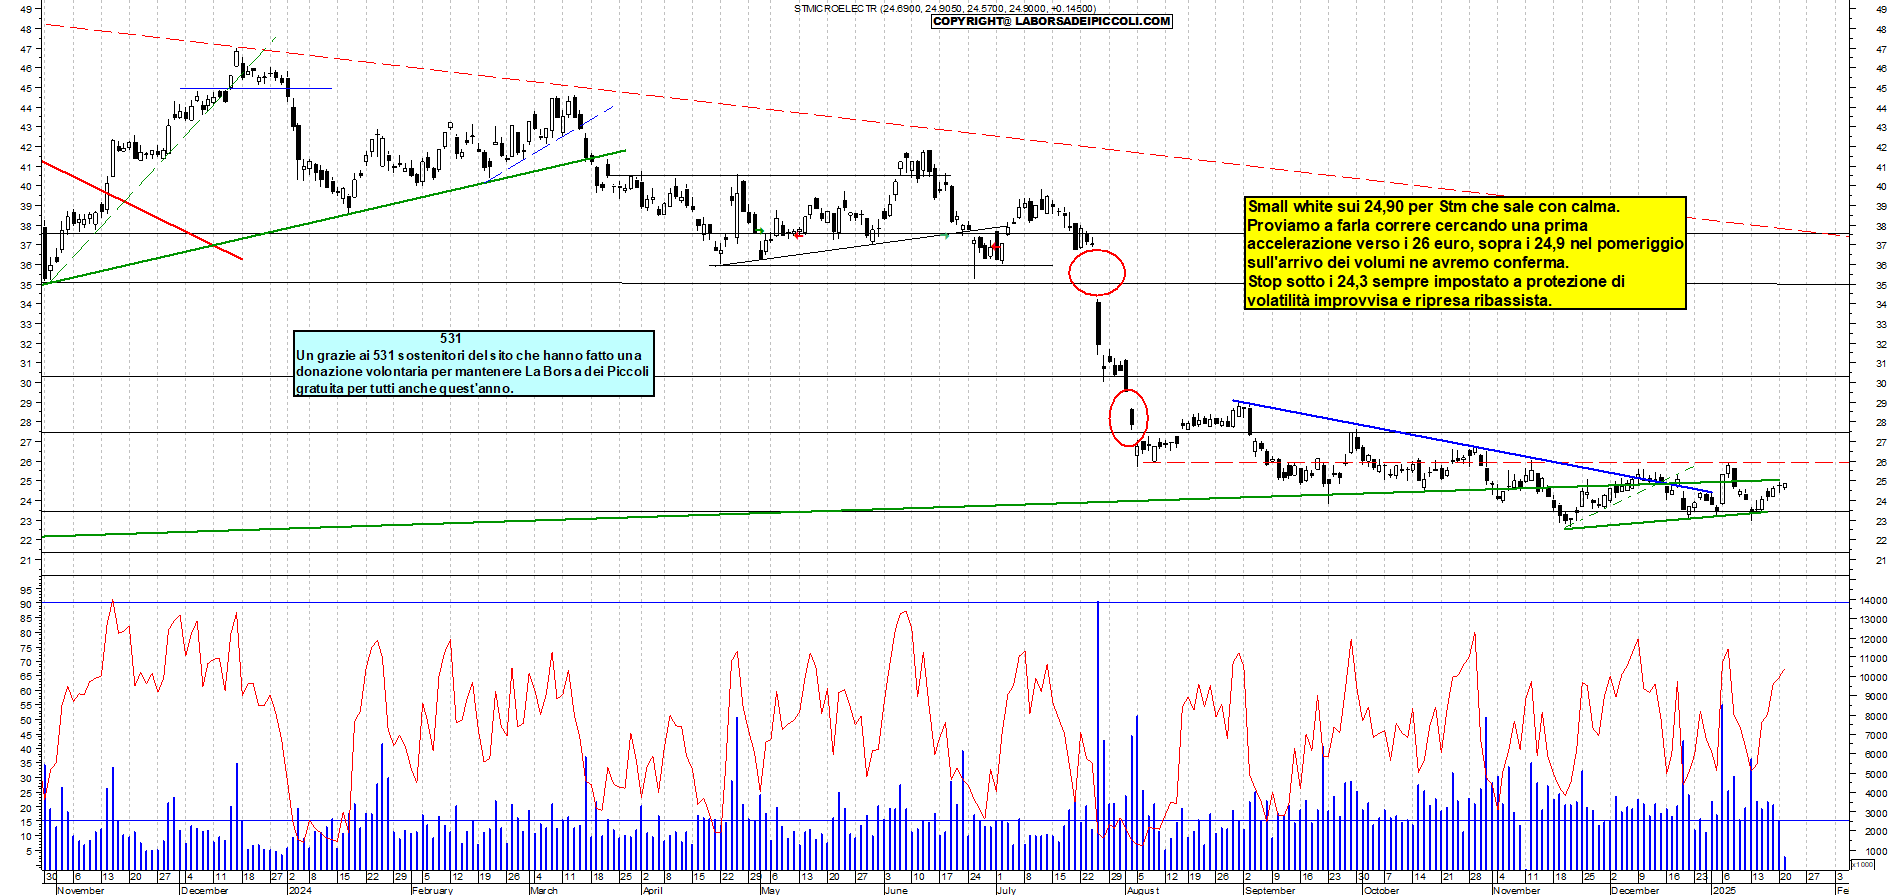The image size is (1890, 895).
Task: Click the x1000 volume multiplier label
Action: click(1862, 864)
